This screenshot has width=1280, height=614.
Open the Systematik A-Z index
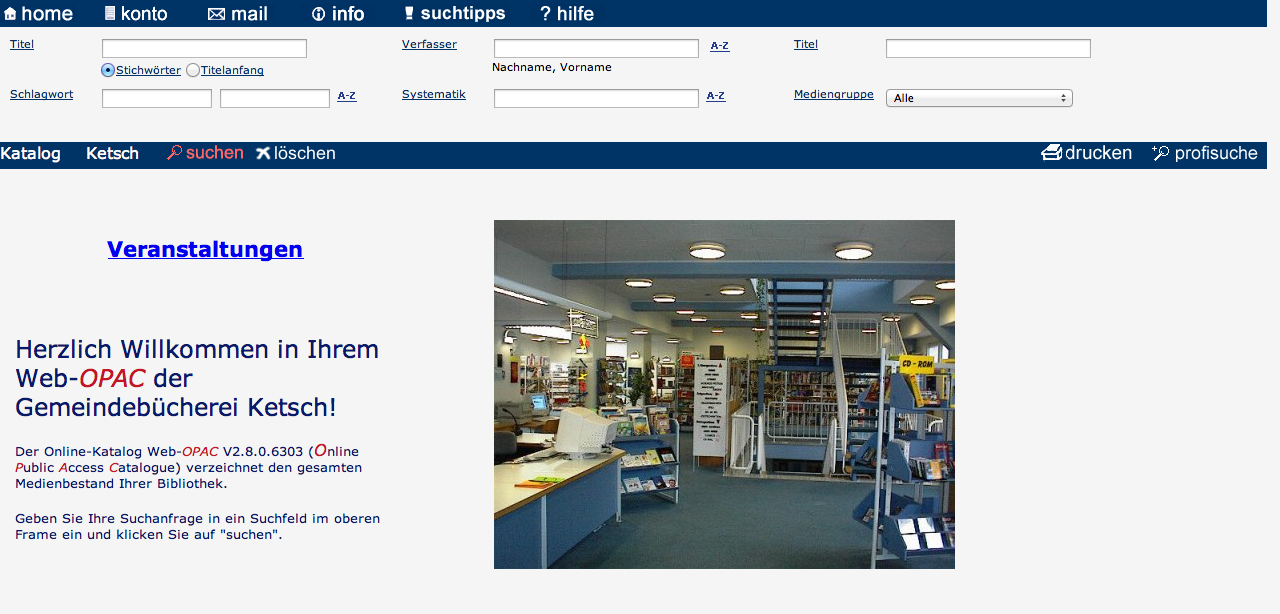click(715, 96)
